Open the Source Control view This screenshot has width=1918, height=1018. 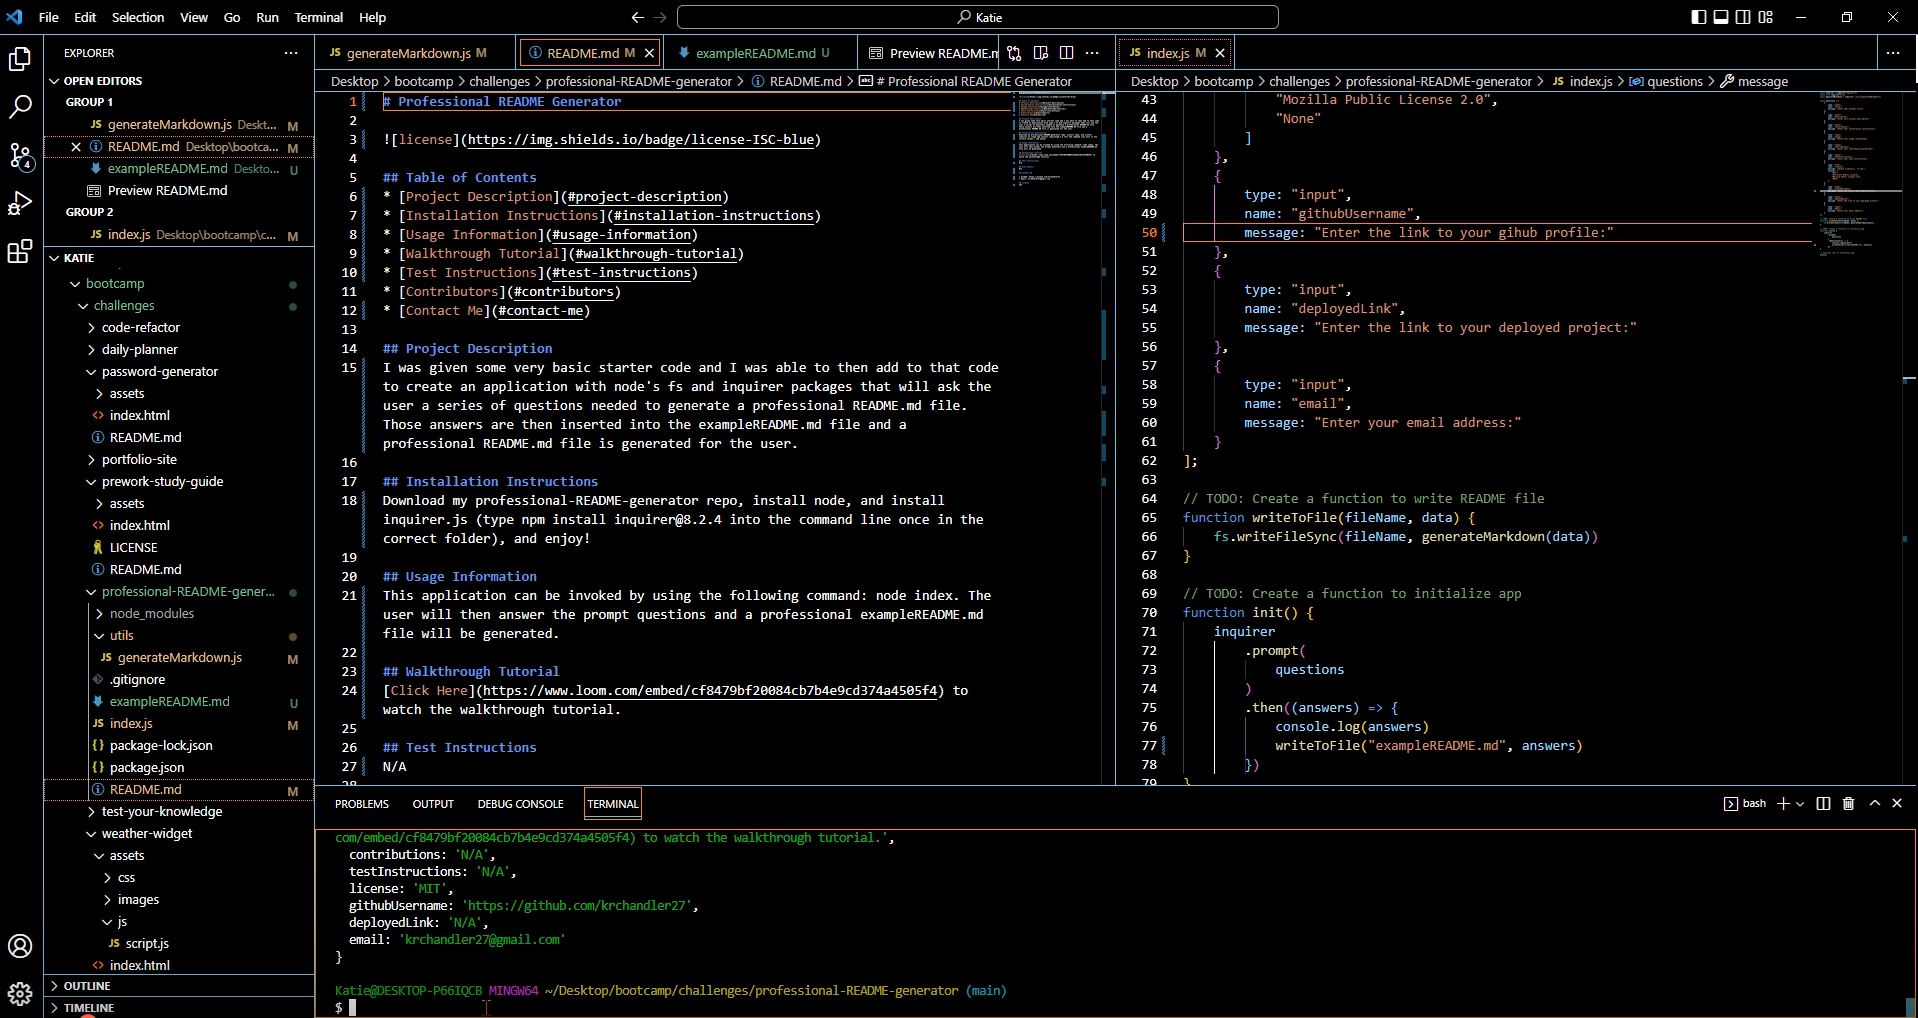pyautogui.click(x=20, y=157)
